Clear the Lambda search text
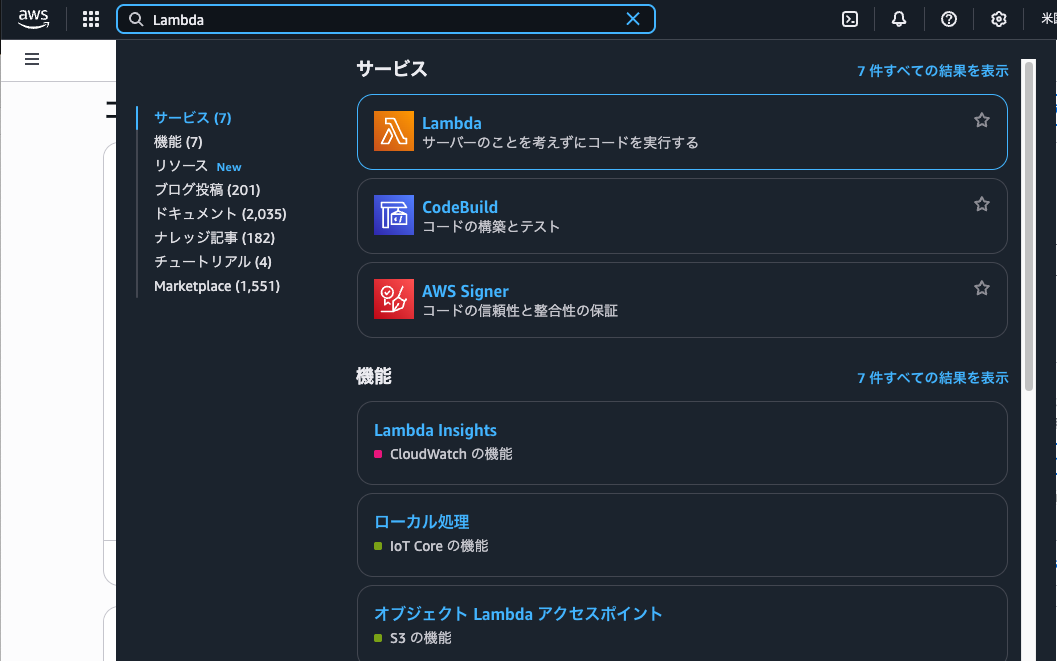Screen dimensions: 1057x661 tap(633, 19)
